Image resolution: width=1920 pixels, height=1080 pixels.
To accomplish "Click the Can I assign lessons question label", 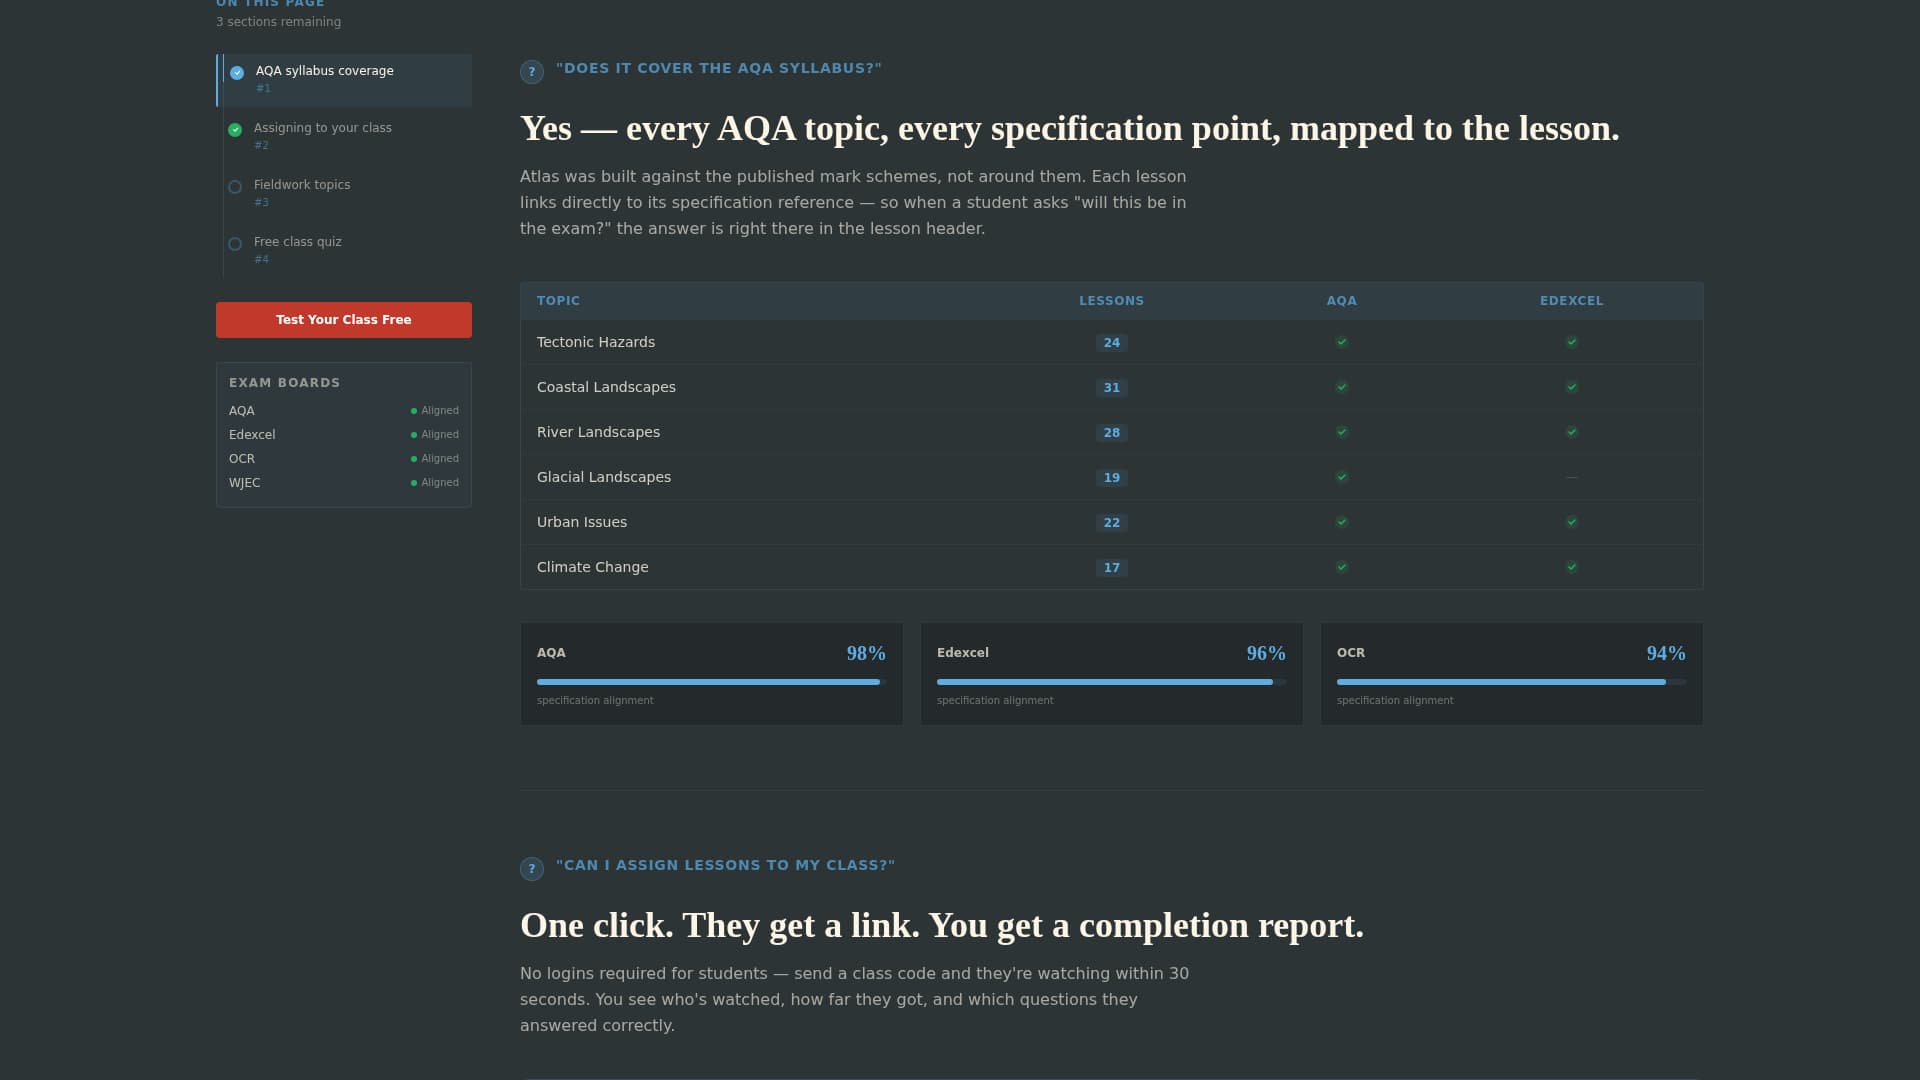I will (x=726, y=865).
